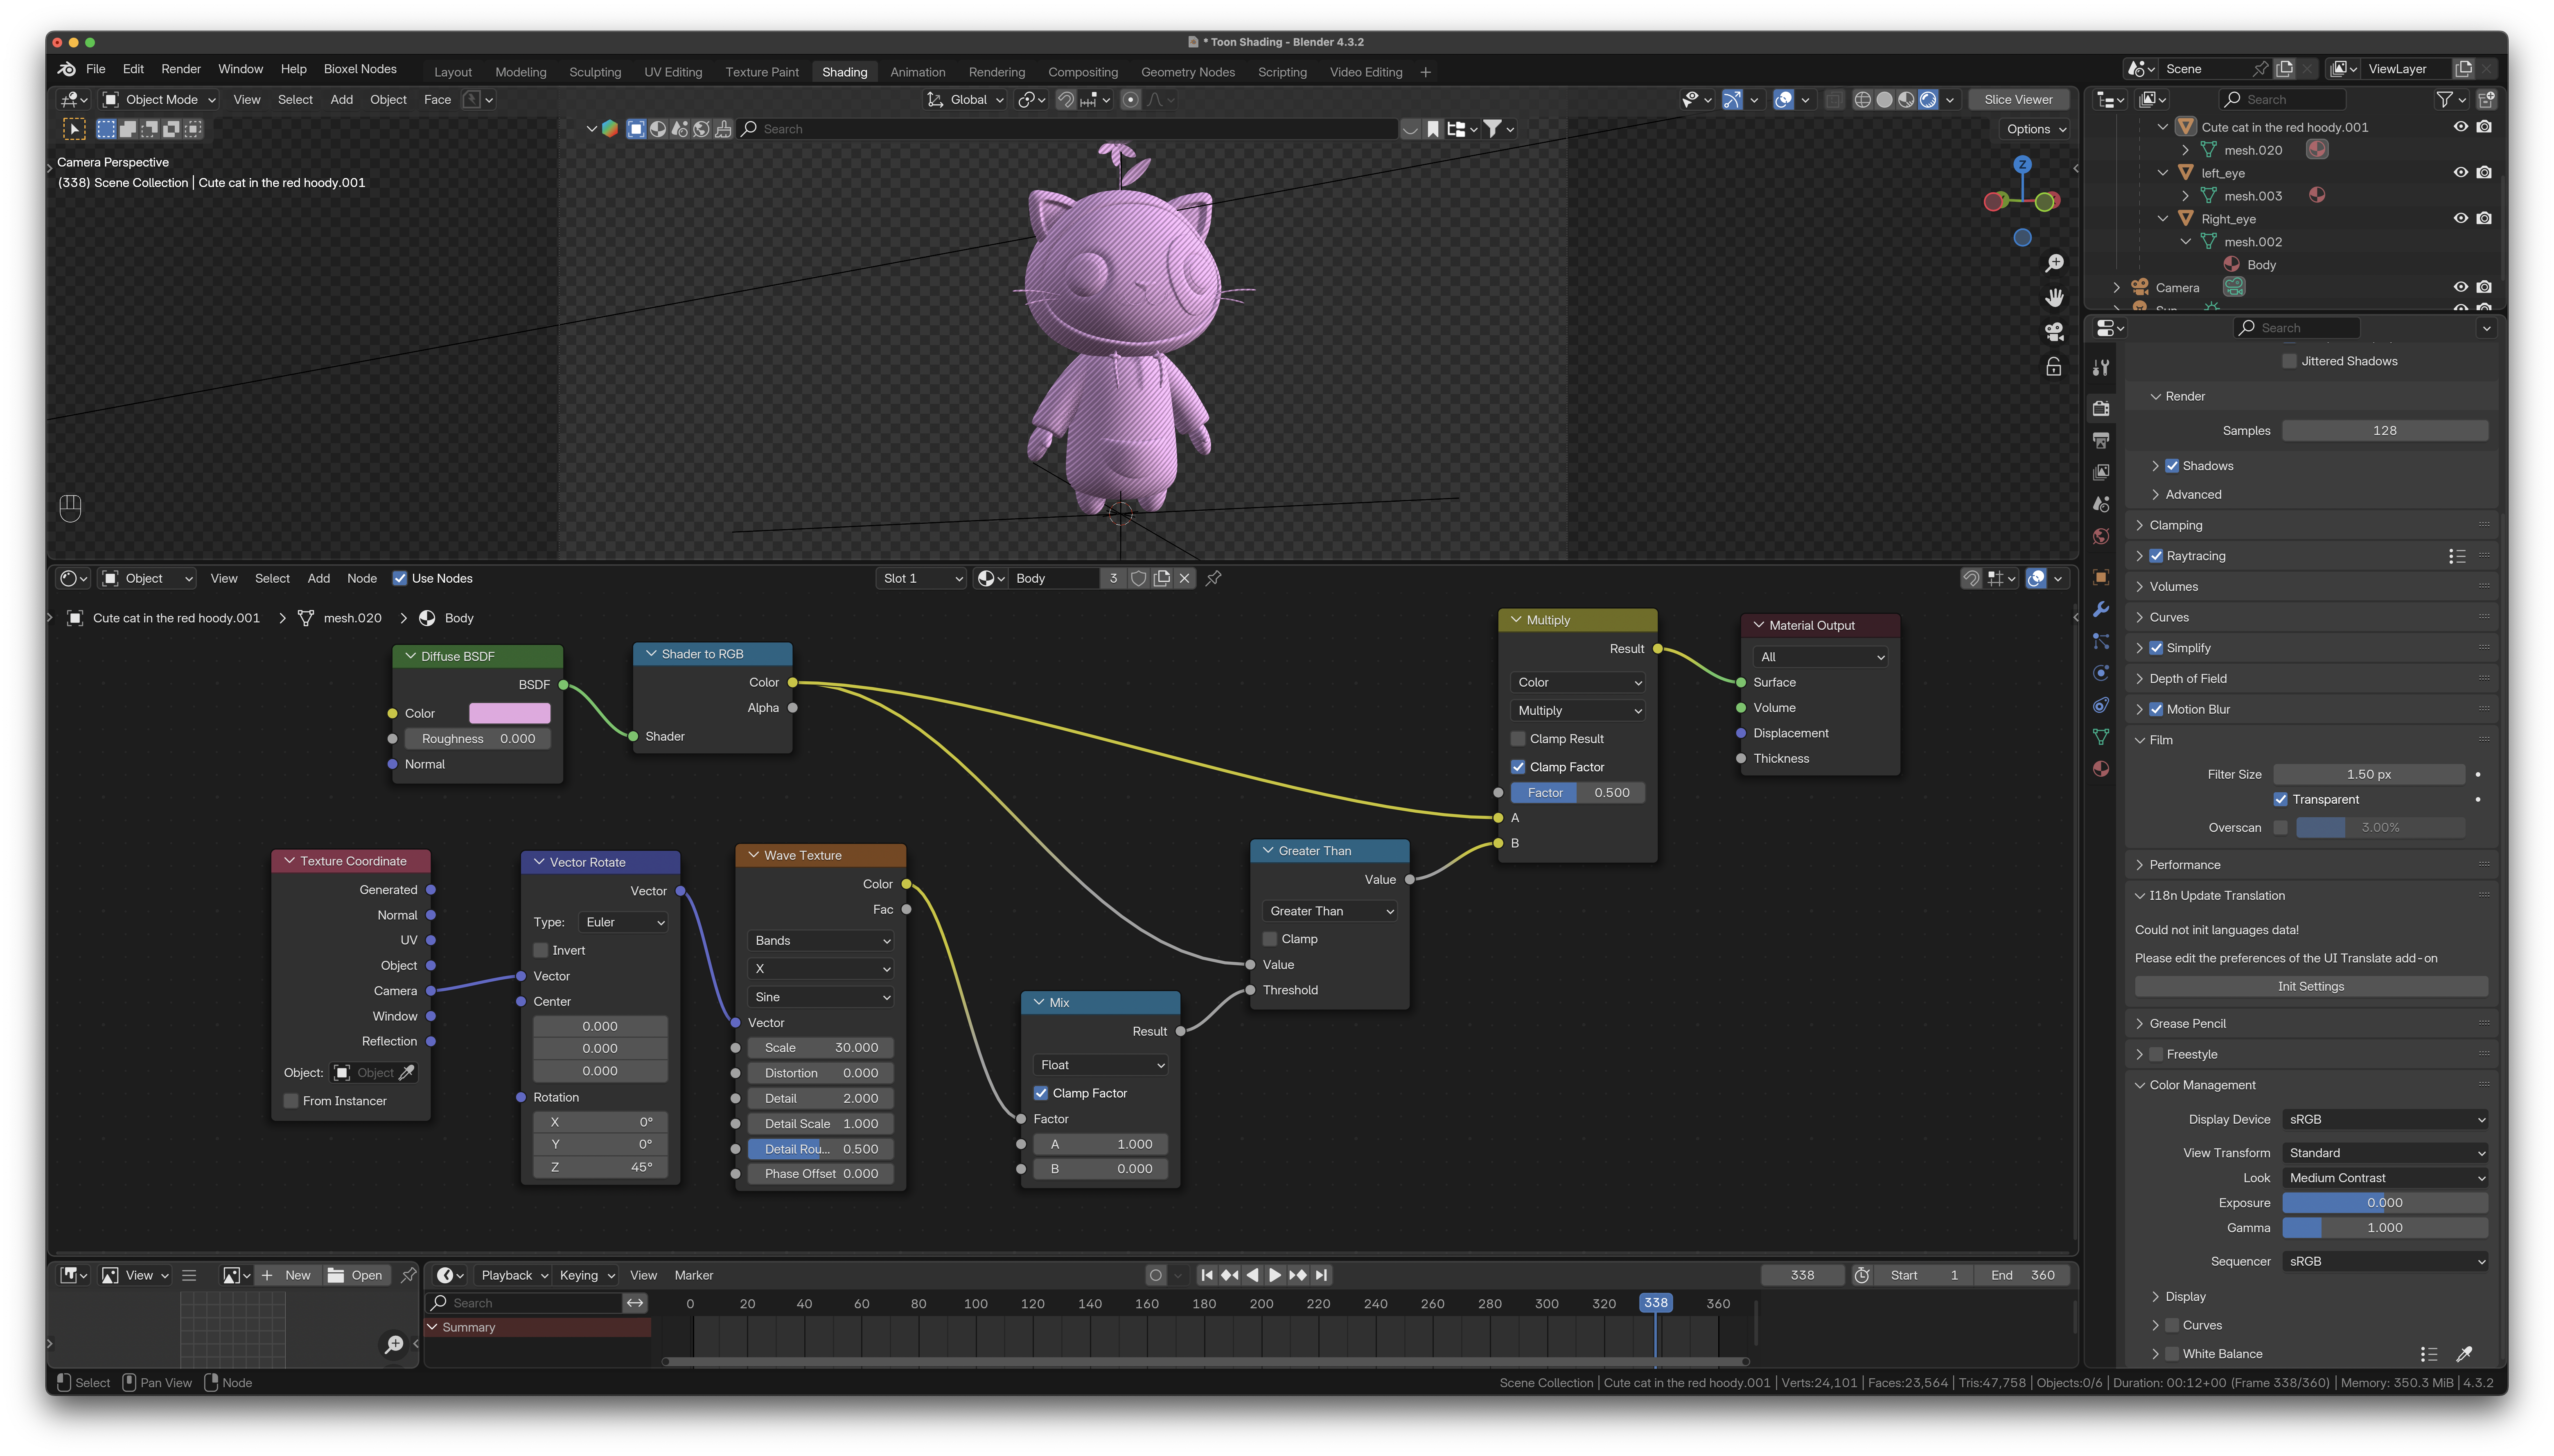2554x1456 pixels.
Task: Jump to the timeline start frame
Action: click(1207, 1276)
